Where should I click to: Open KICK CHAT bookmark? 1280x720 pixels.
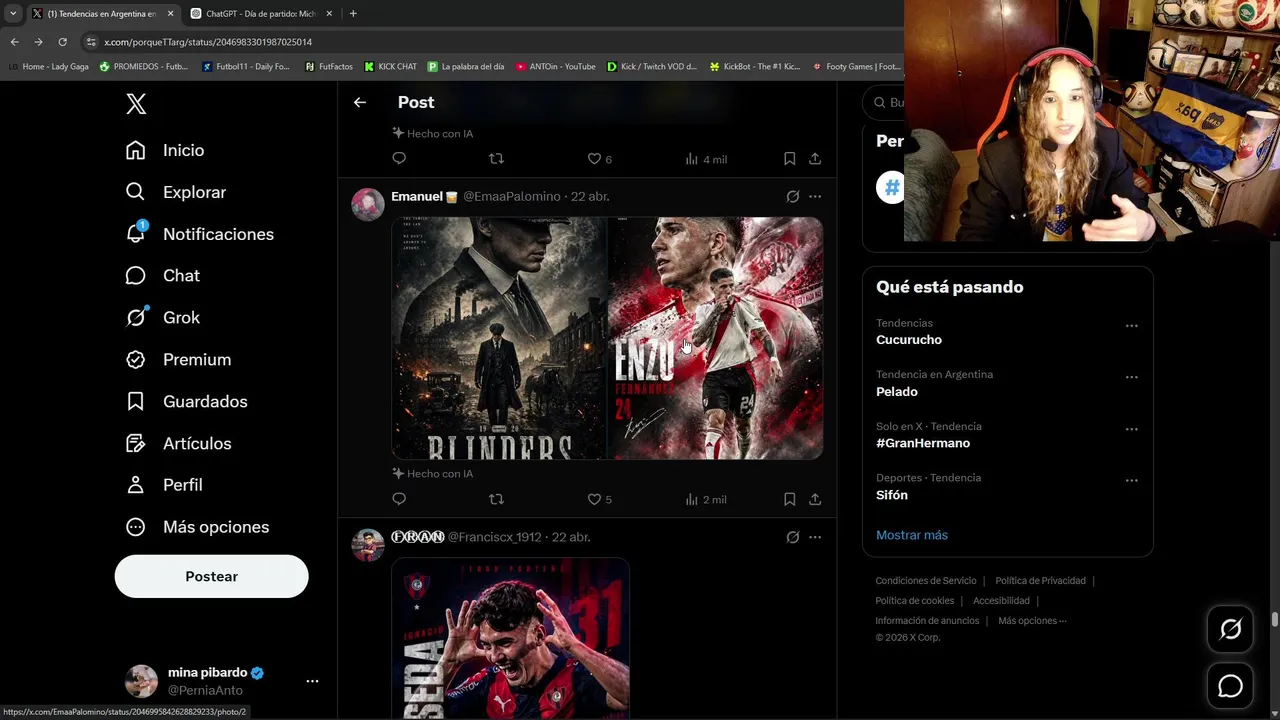(390, 67)
